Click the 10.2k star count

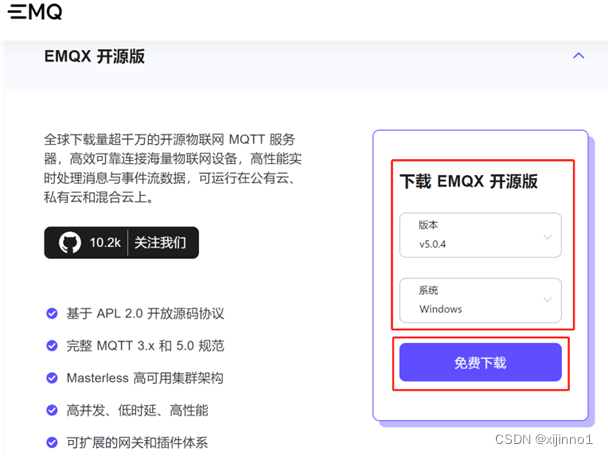tap(105, 243)
